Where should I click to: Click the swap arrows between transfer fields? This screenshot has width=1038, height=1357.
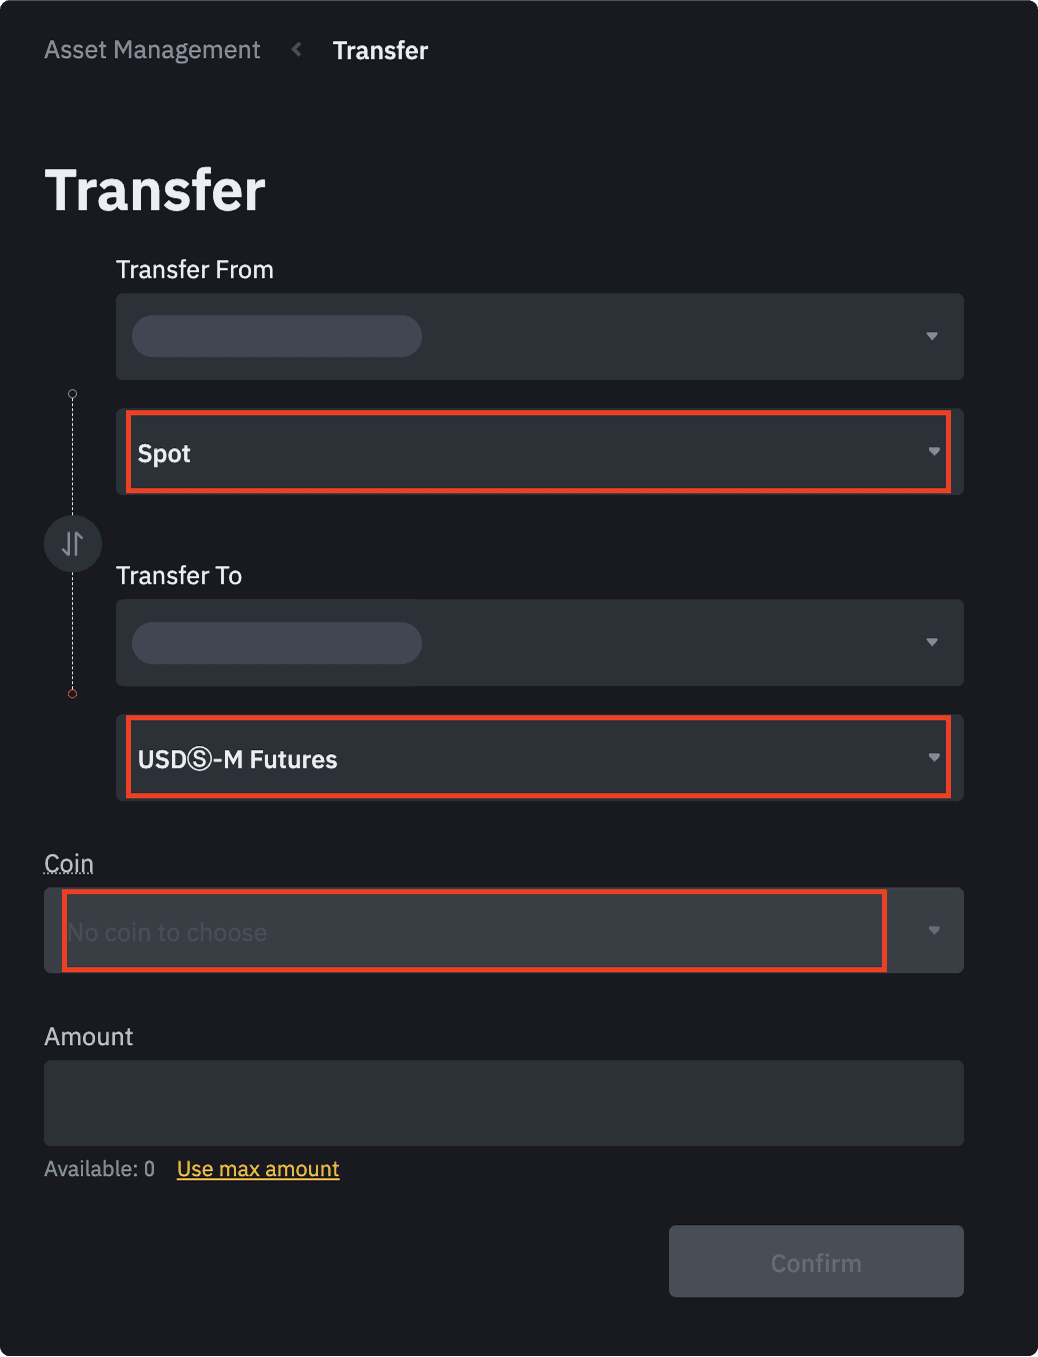coord(72,543)
